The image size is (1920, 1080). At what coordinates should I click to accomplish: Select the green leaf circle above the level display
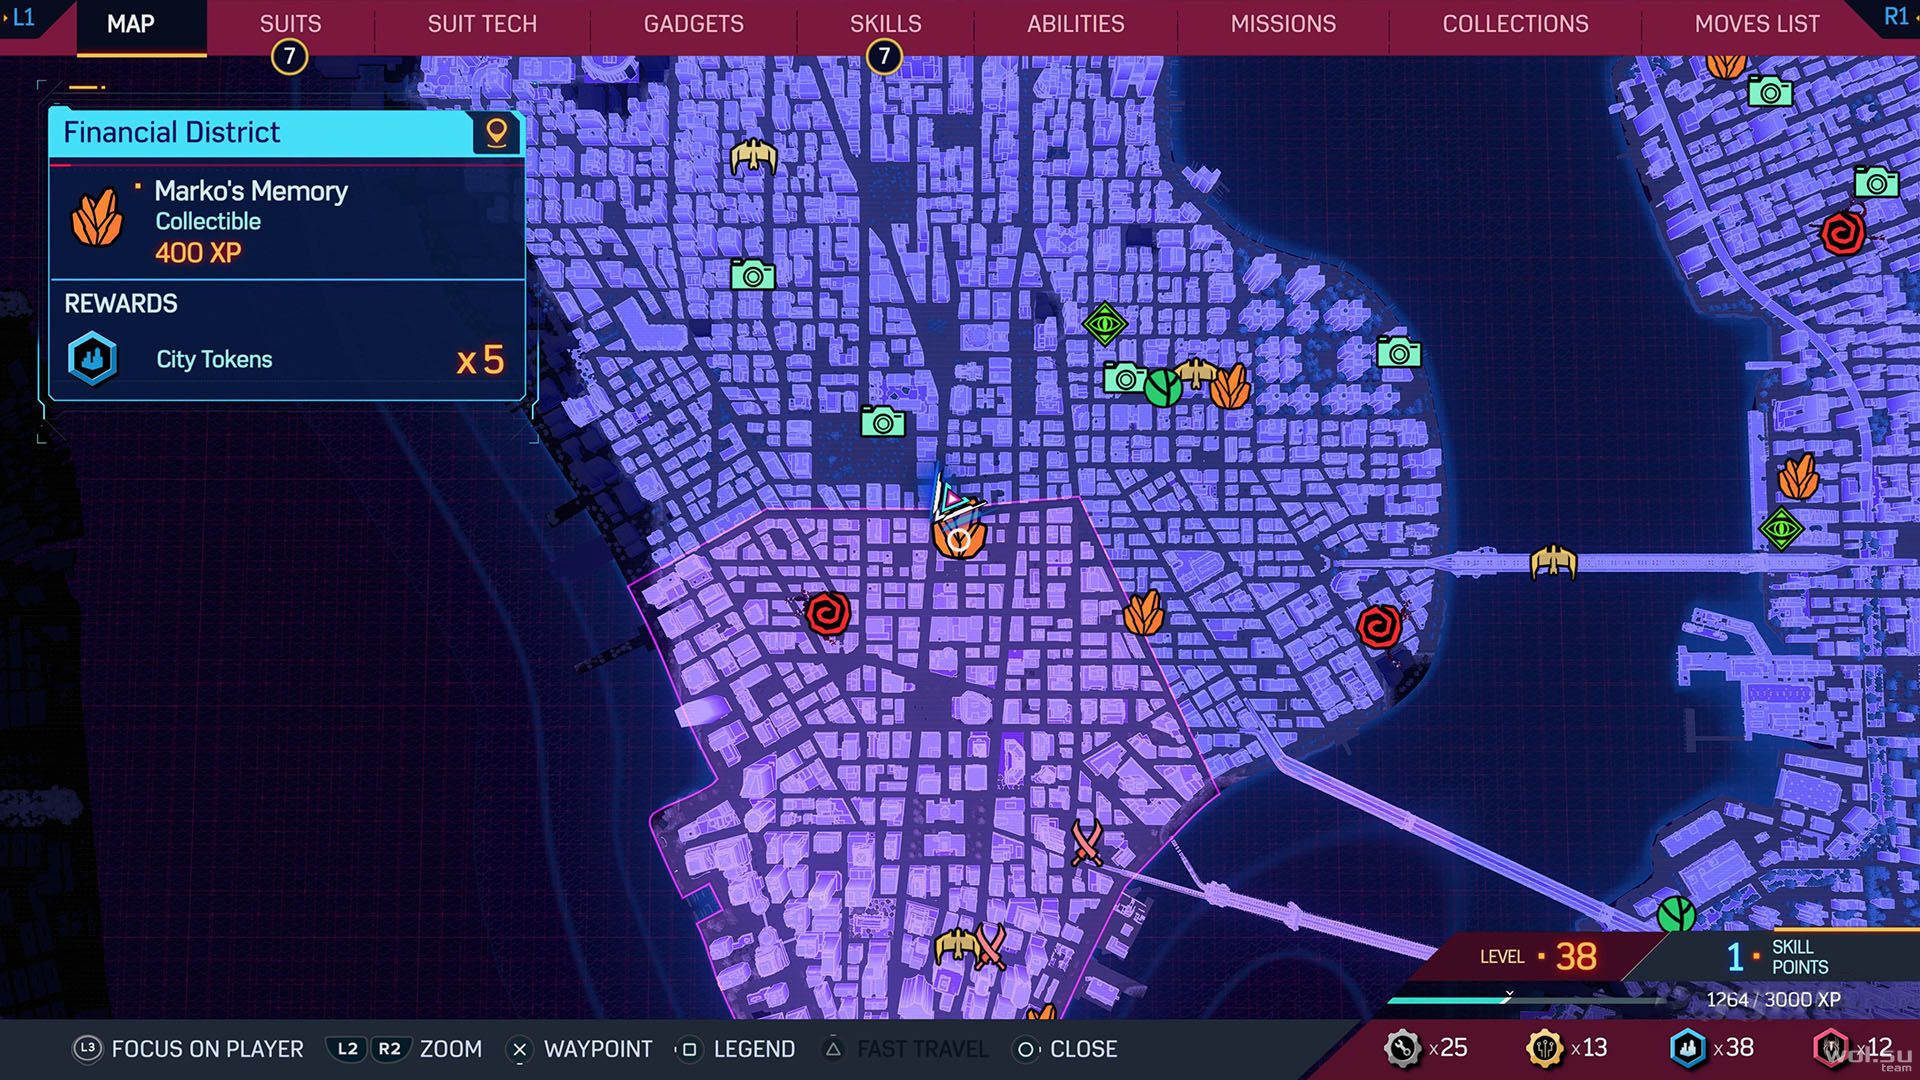coord(1676,914)
